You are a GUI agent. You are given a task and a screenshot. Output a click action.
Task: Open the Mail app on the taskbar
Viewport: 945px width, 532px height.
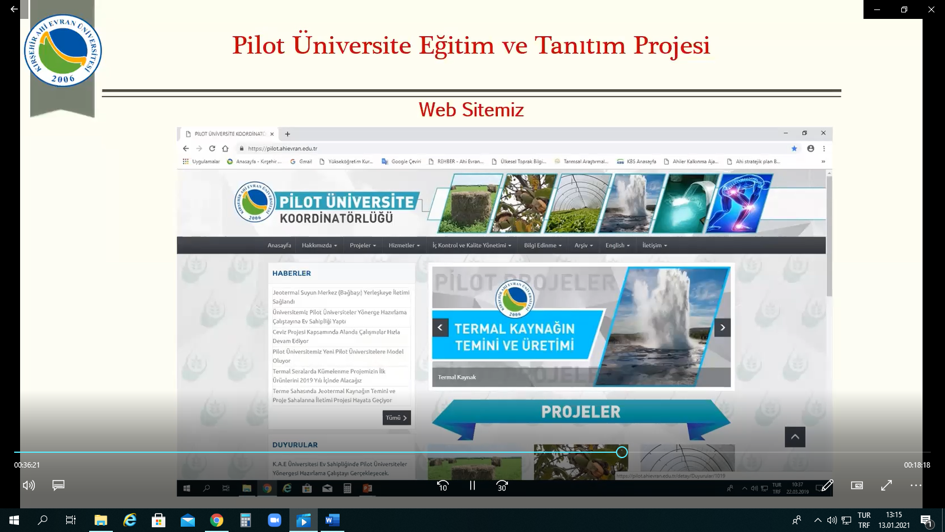click(187, 520)
